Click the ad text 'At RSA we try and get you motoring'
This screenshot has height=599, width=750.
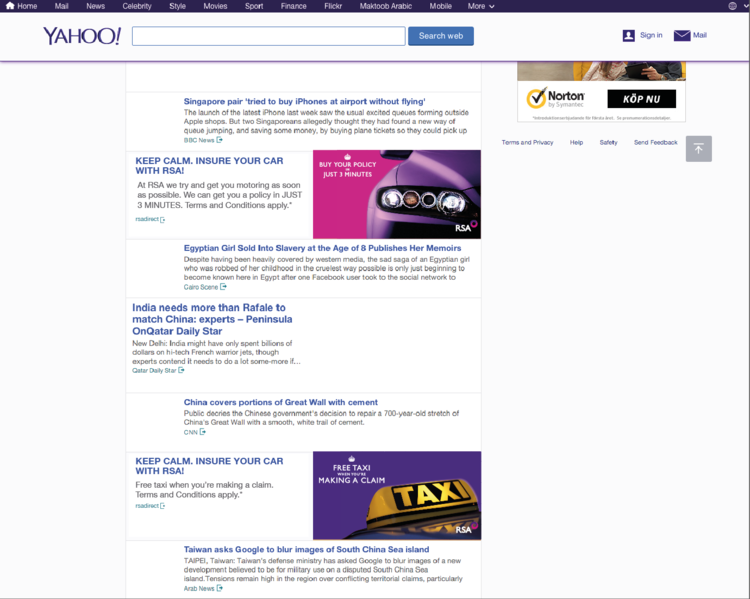[220, 195]
